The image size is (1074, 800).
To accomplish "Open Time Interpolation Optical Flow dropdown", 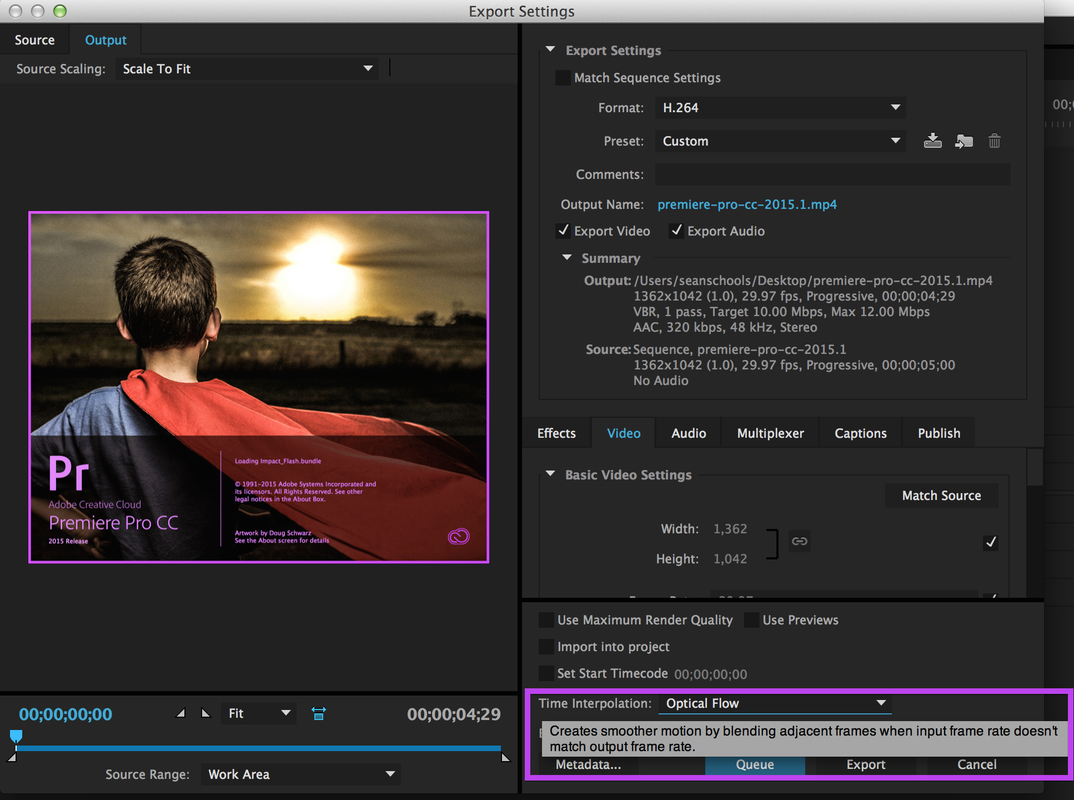I will pyautogui.click(x=775, y=703).
